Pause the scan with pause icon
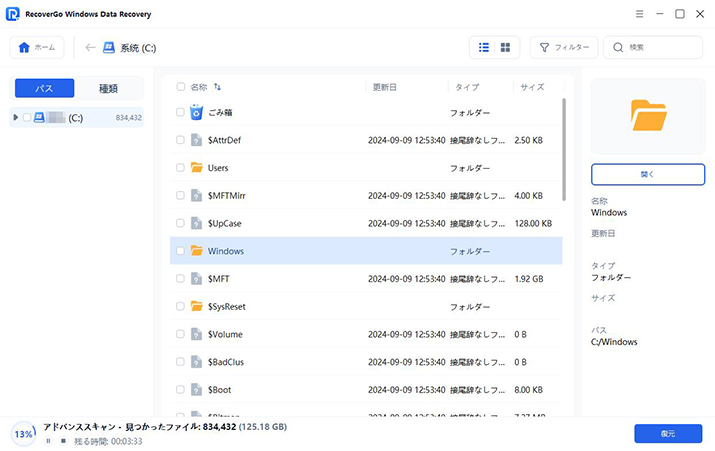This screenshot has width=715, height=451. point(48,441)
